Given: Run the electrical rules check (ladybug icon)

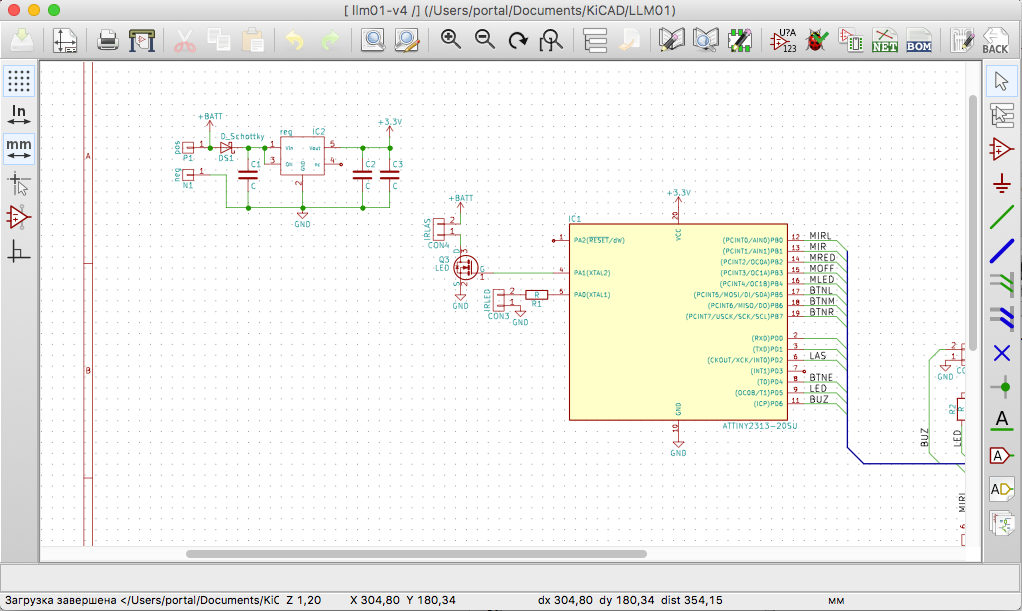Looking at the screenshot, I should click(x=816, y=41).
